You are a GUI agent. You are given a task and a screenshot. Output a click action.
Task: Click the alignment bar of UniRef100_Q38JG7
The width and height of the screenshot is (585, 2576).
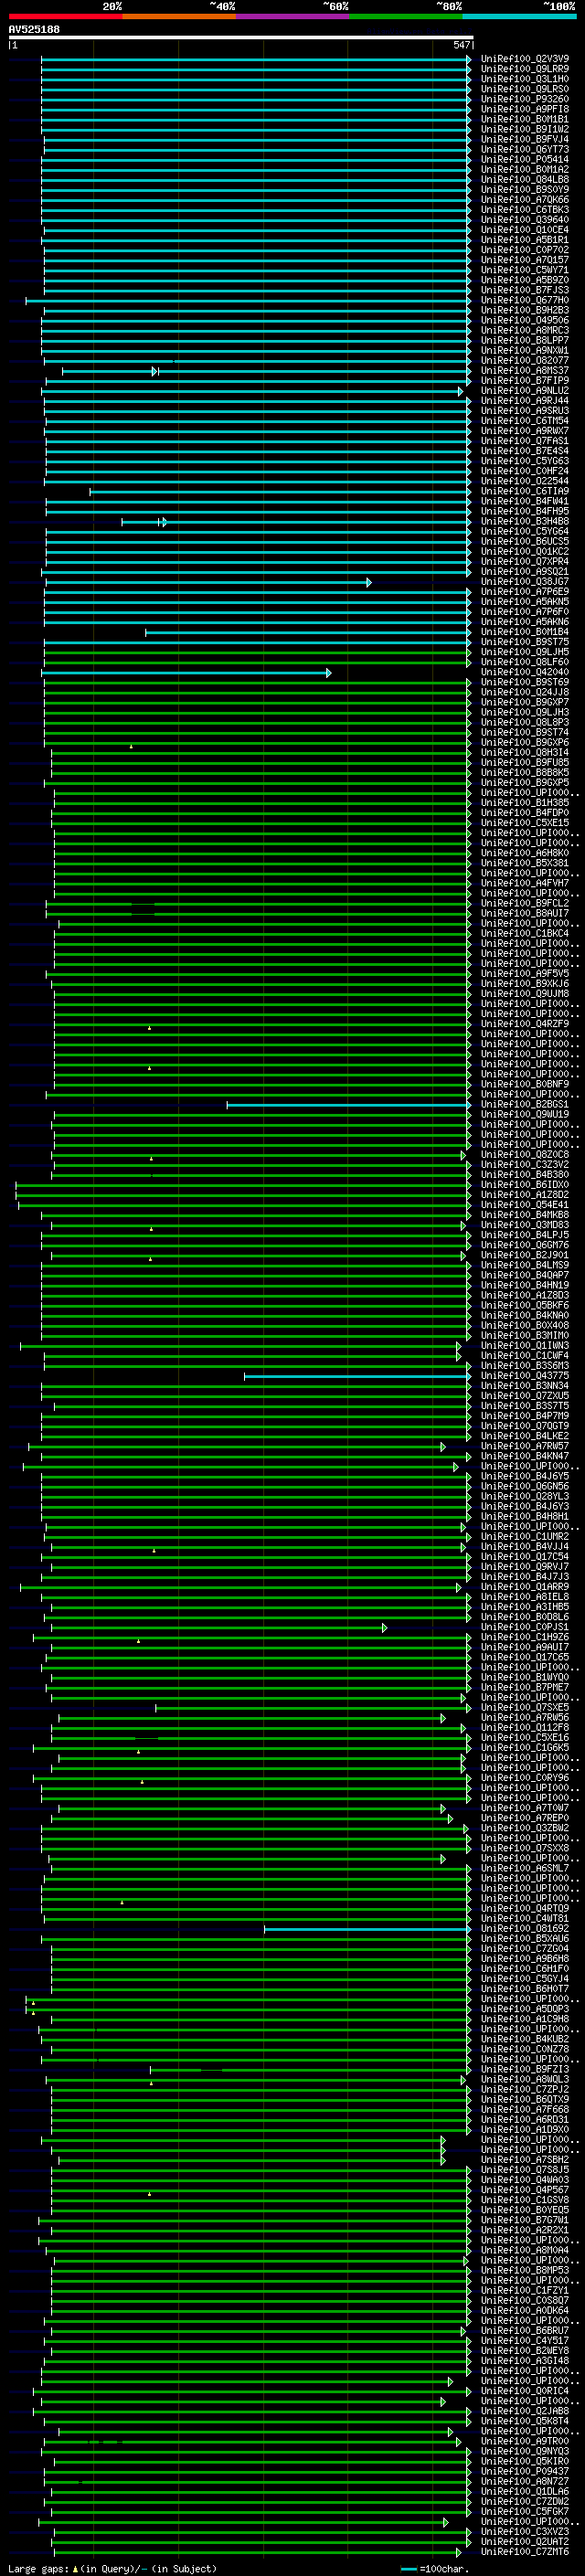tap(208, 582)
